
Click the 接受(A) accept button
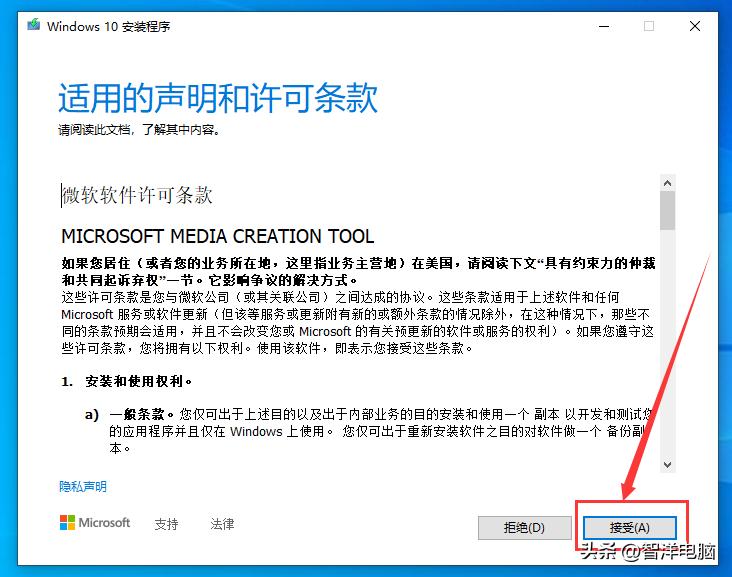point(629,528)
